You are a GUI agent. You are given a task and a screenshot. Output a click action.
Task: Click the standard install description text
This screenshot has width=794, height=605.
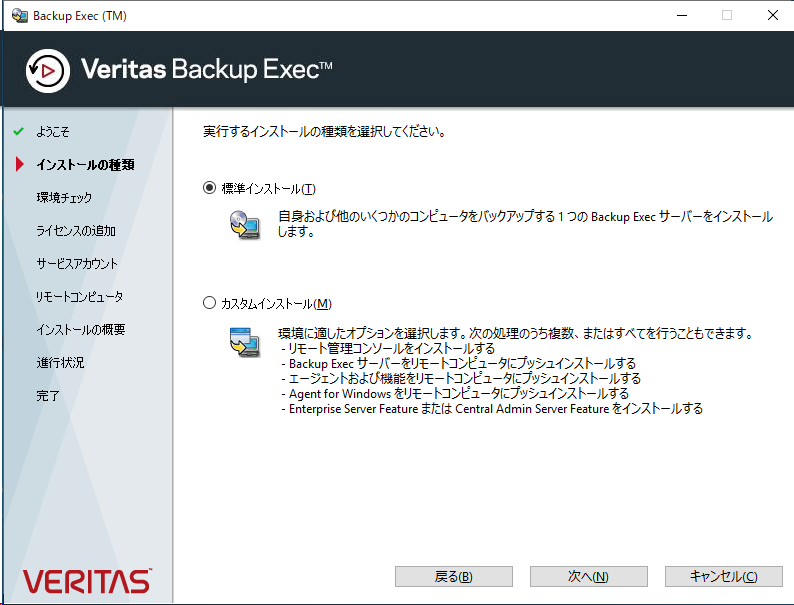pos(525,224)
